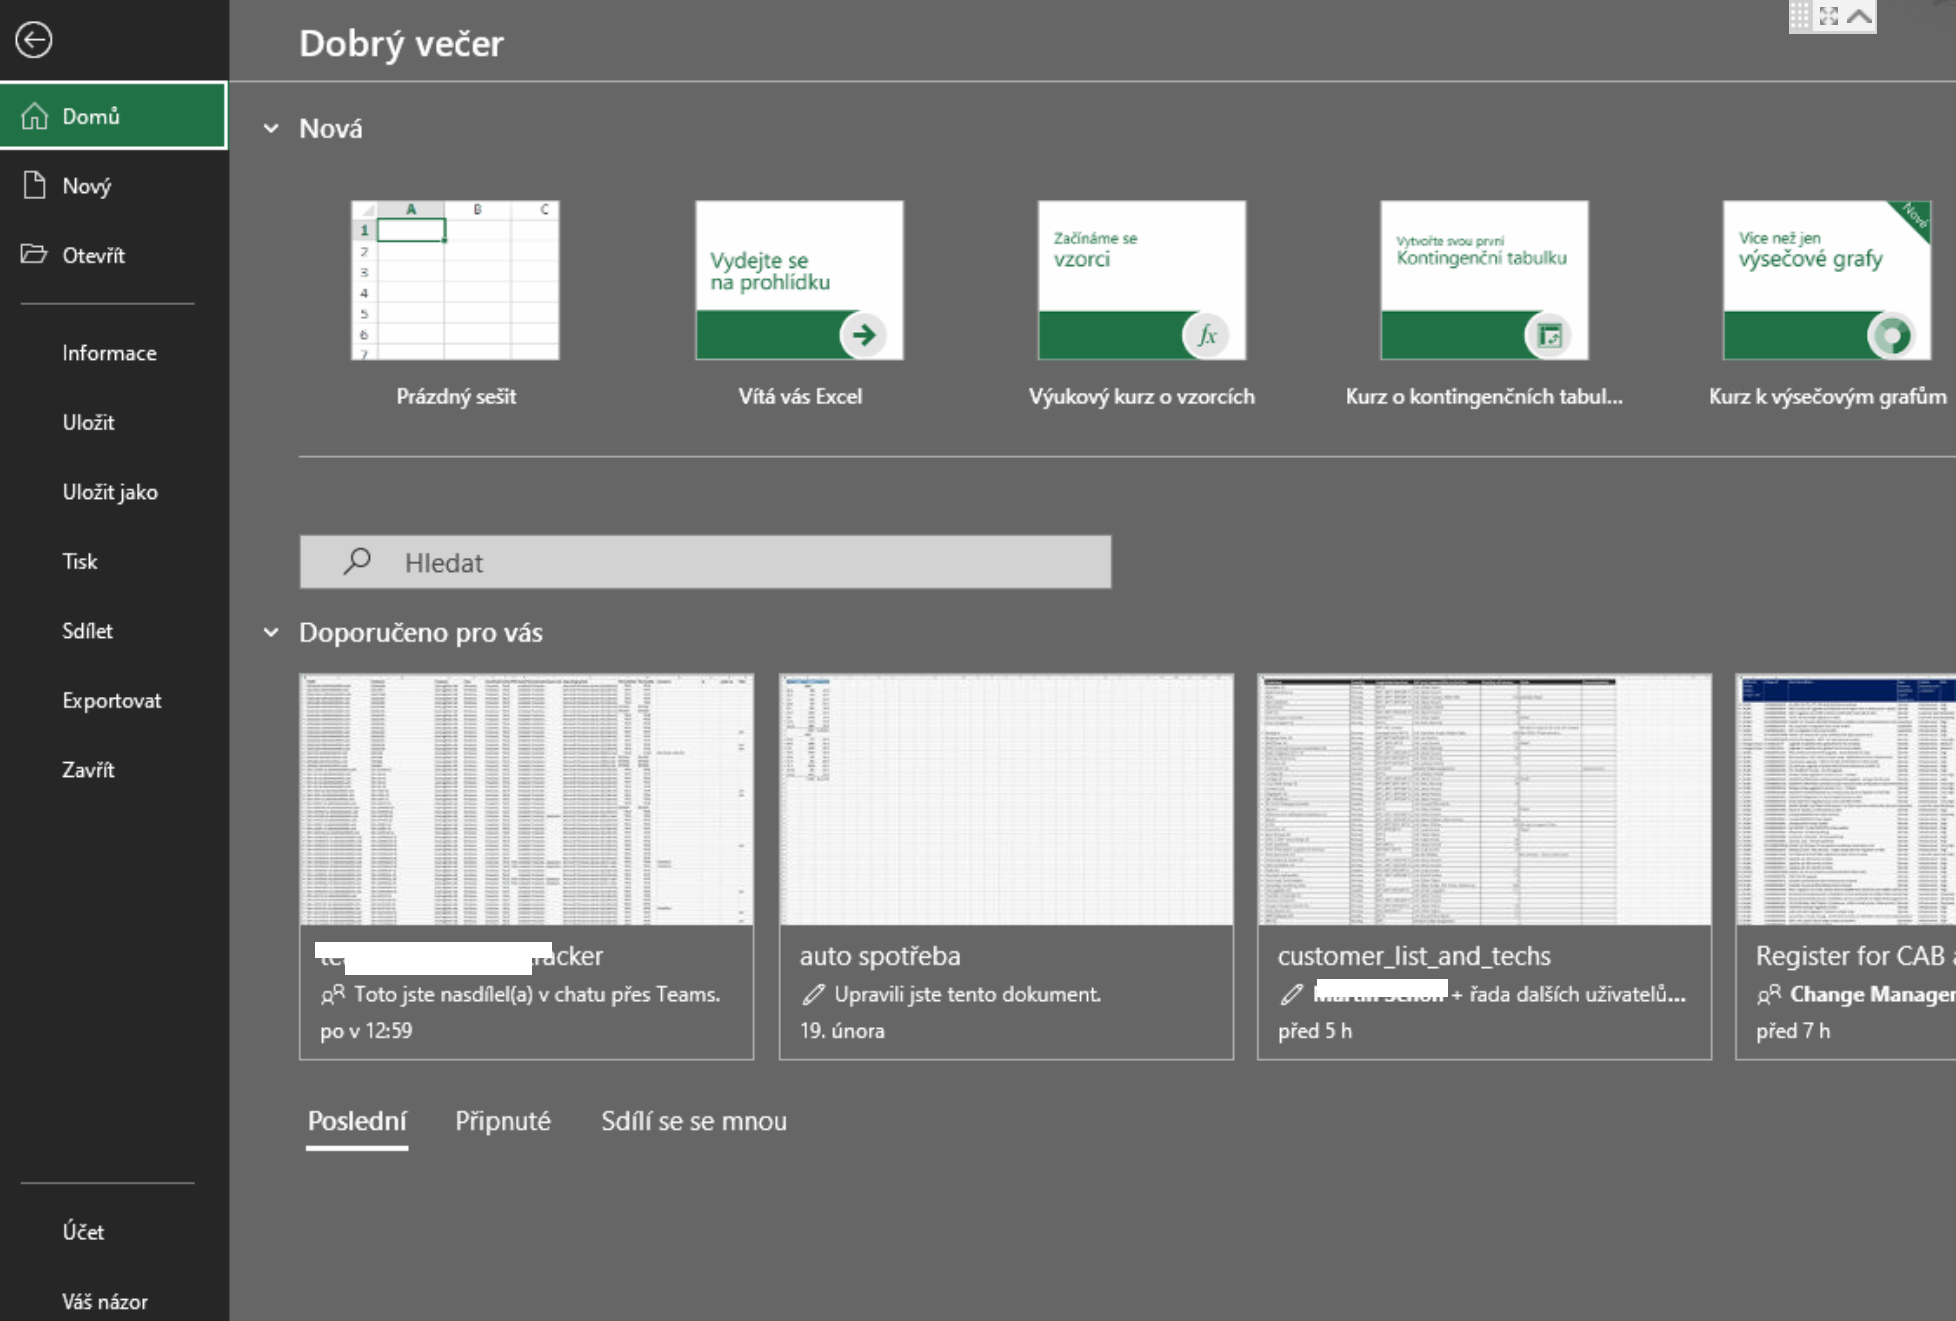Click the people icon beside Toto jste nasdílel(a)
Image resolution: width=1956 pixels, height=1321 pixels.
click(x=333, y=994)
